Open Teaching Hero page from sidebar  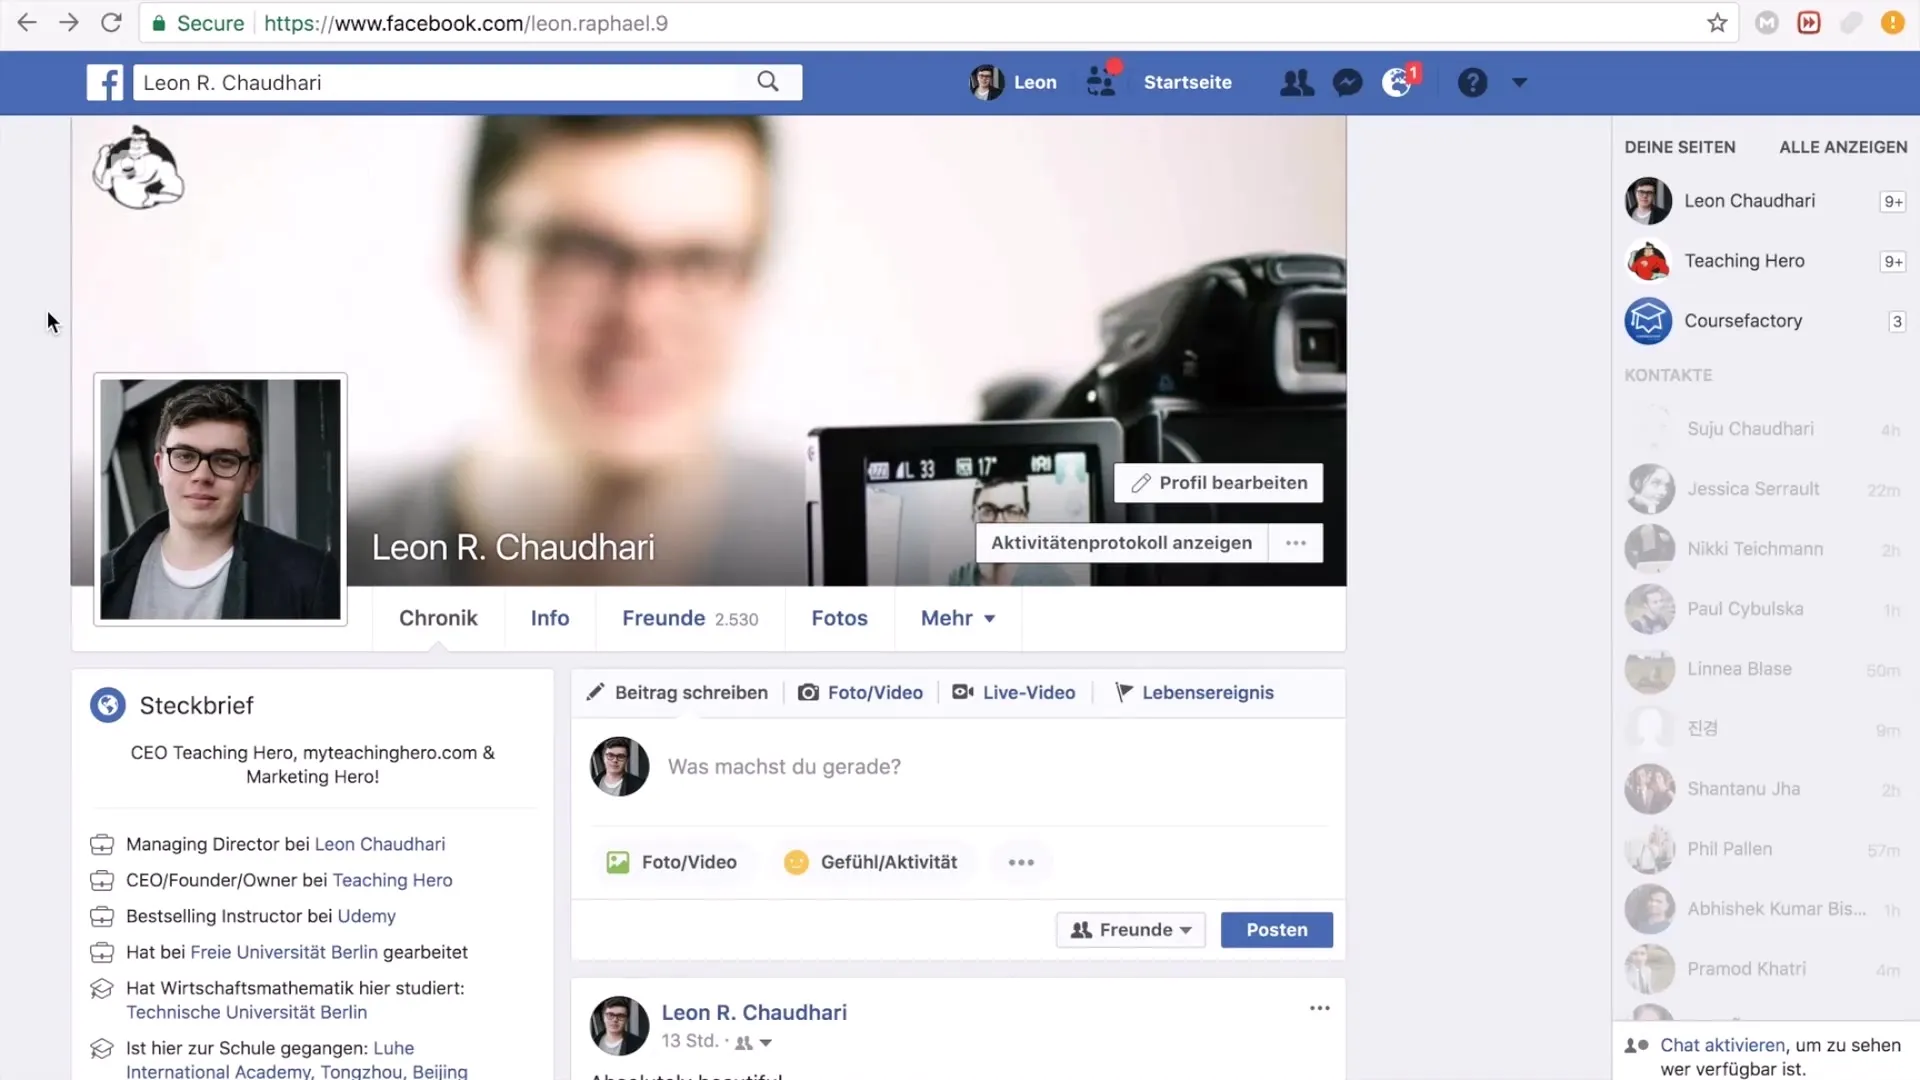pos(1745,260)
